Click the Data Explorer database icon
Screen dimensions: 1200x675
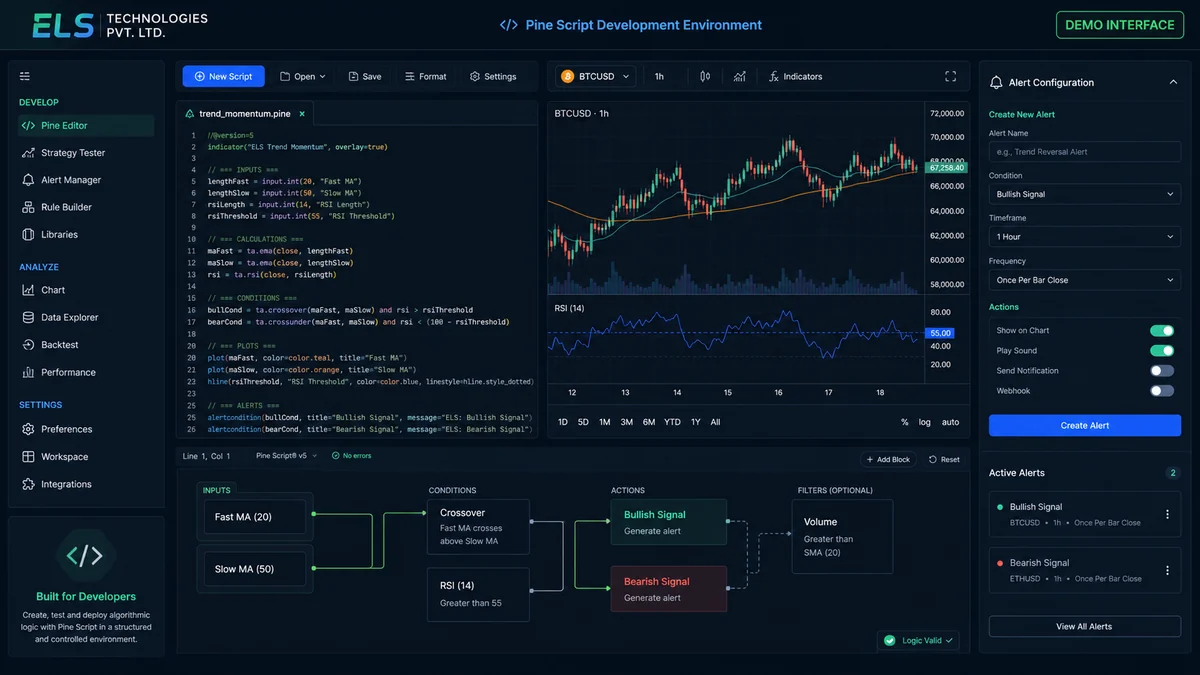pos(29,317)
